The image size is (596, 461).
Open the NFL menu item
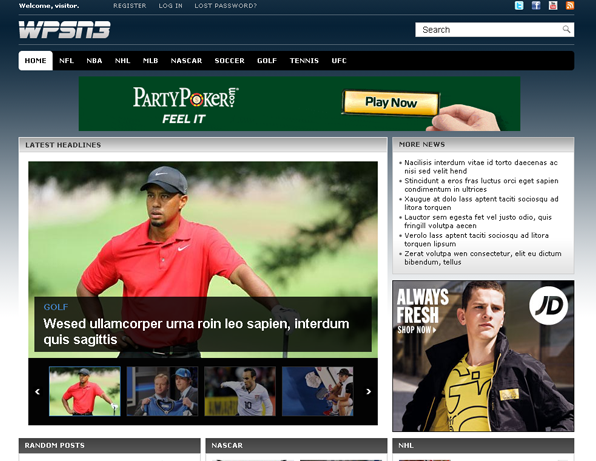67,60
